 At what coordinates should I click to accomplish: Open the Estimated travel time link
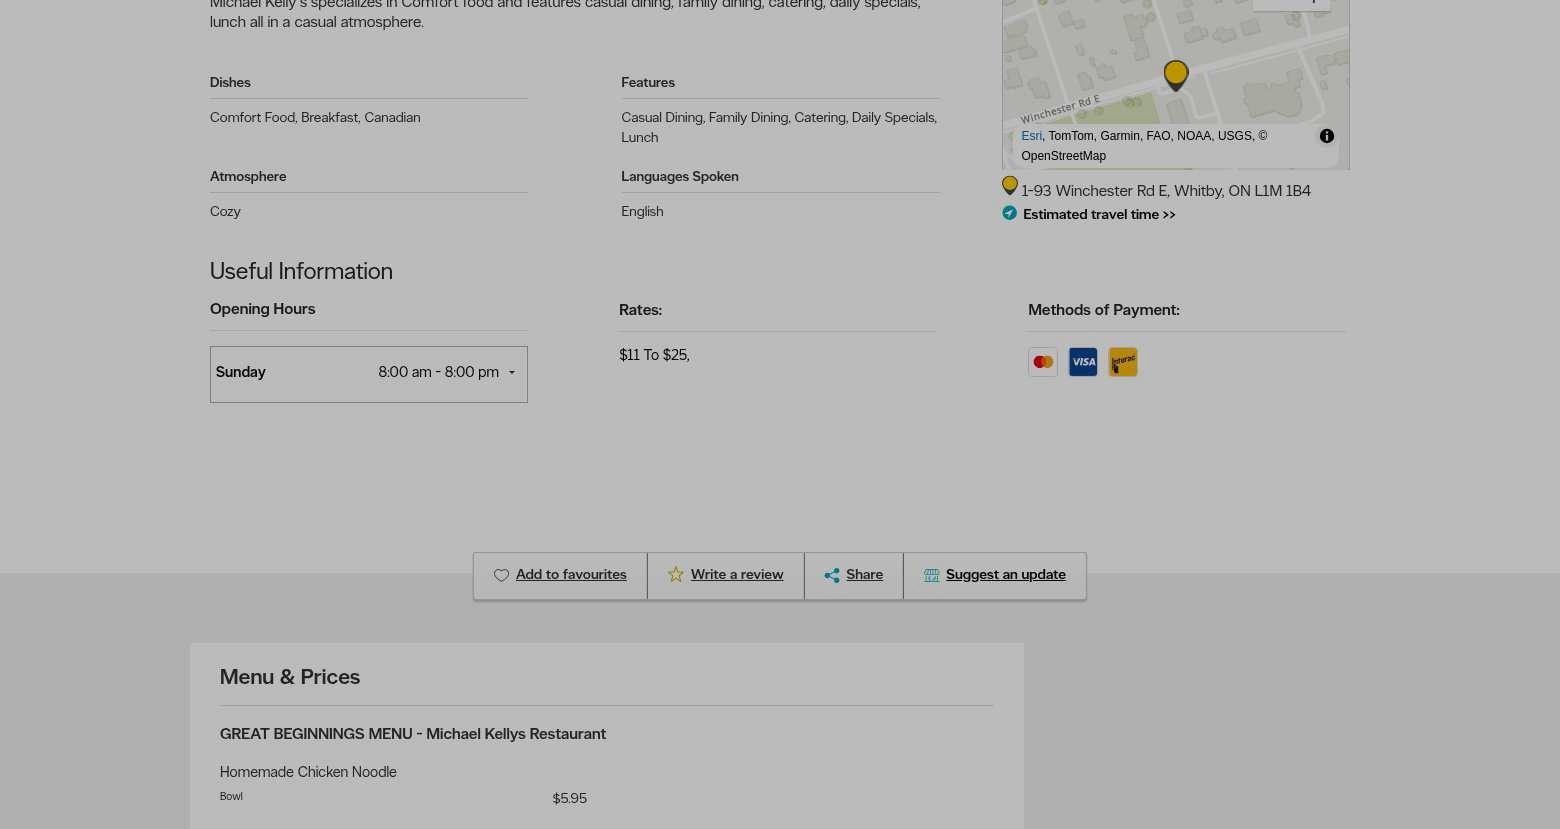tap(1098, 214)
